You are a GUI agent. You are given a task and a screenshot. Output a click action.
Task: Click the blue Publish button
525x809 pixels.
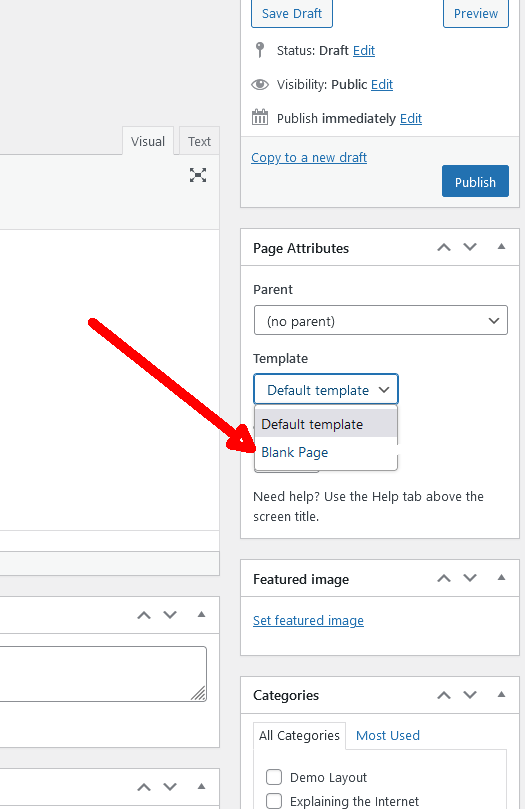click(x=475, y=182)
